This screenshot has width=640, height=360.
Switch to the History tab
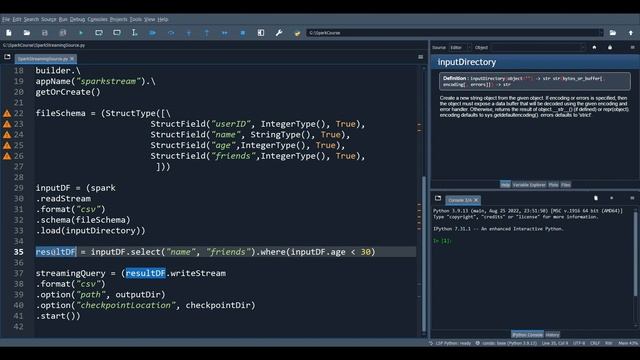[552, 335]
